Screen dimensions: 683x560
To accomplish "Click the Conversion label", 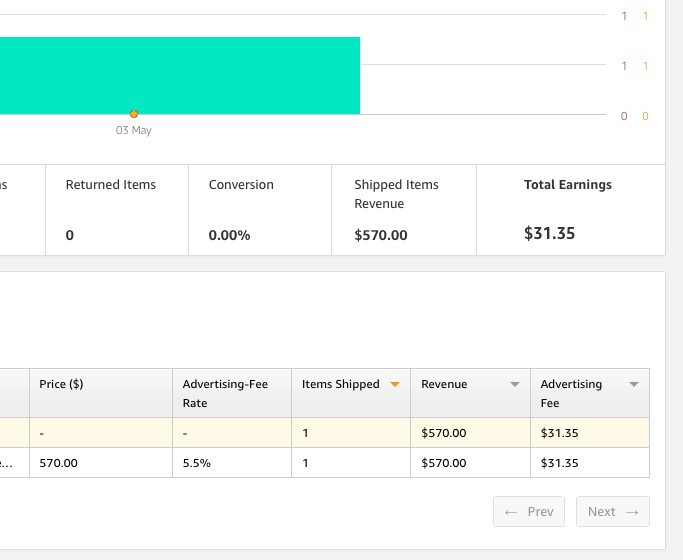I will pyautogui.click(x=241, y=185).
